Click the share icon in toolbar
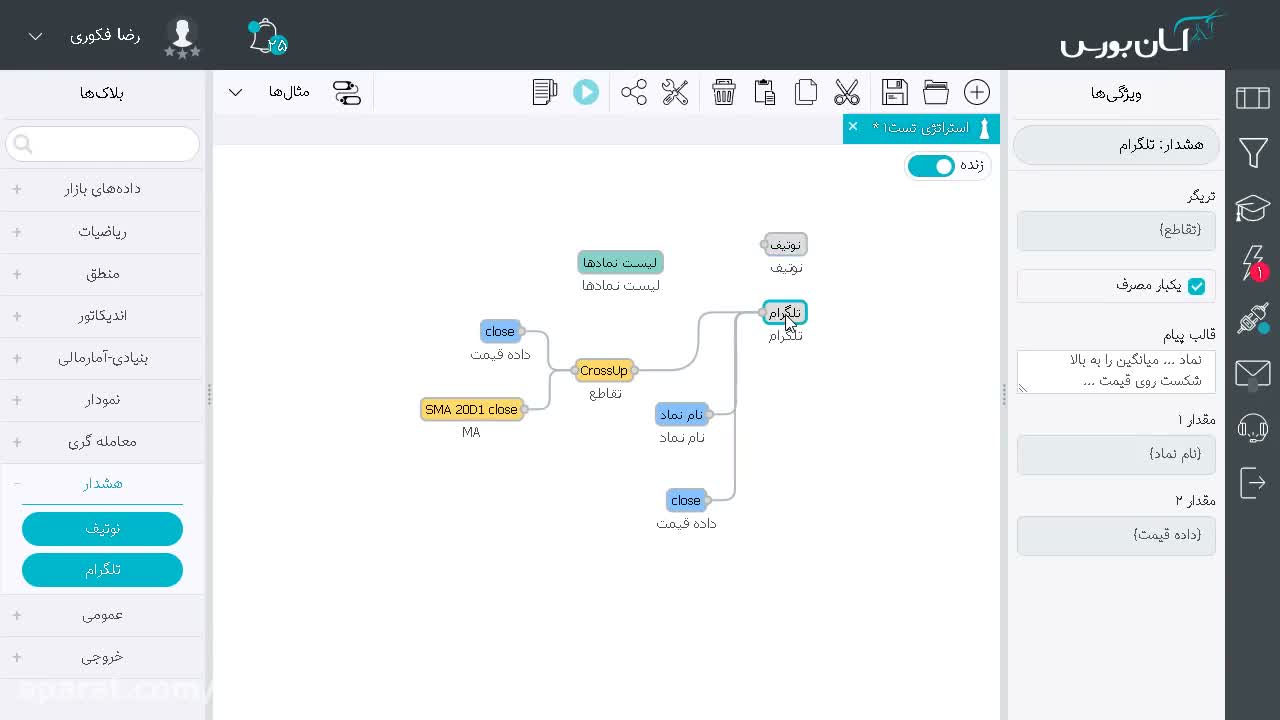The width and height of the screenshot is (1280, 720). tap(634, 92)
